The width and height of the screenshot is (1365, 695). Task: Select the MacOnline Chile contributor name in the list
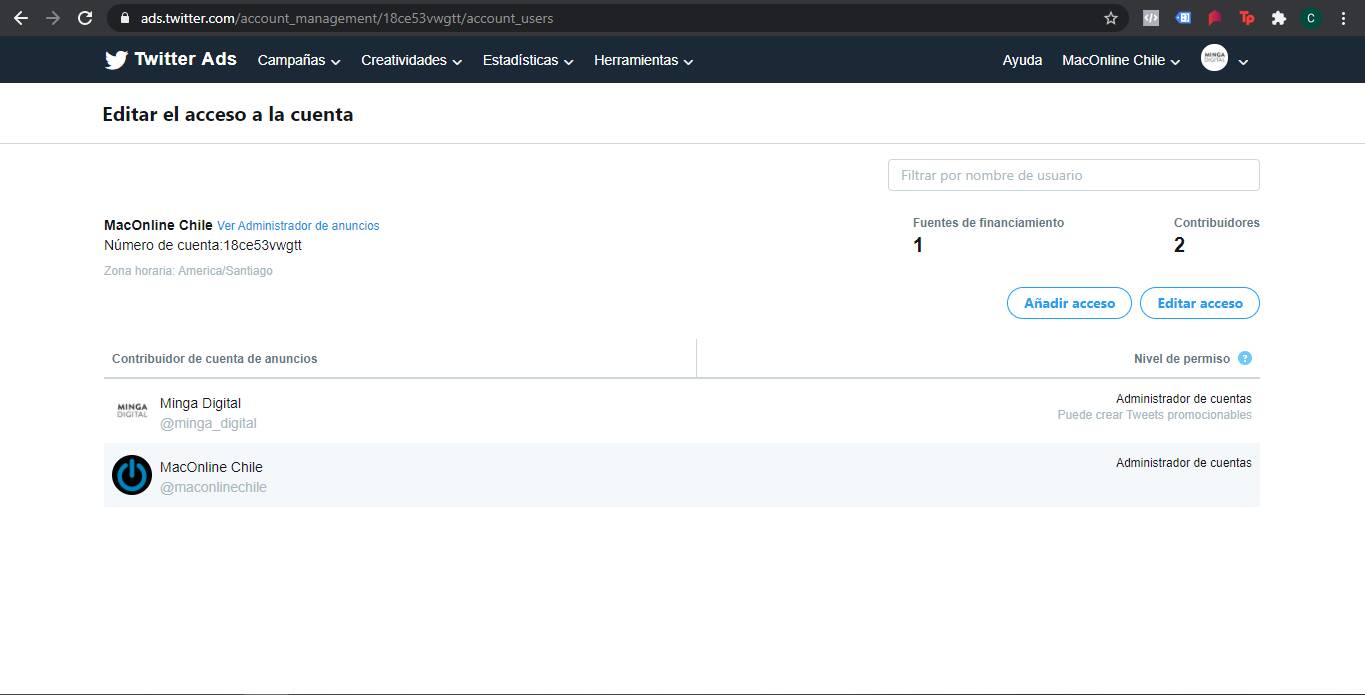coord(211,467)
